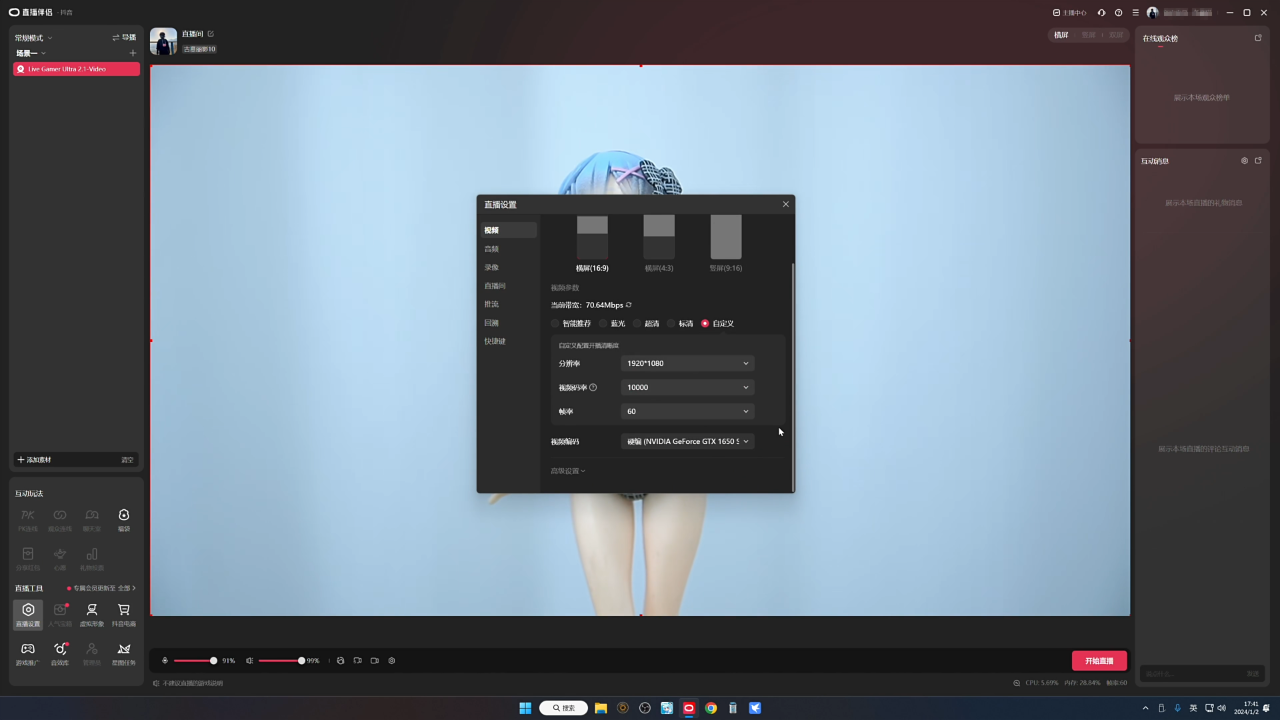Open the help question mark icon
This screenshot has height=720, width=1280.
(x=1118, y=13)
